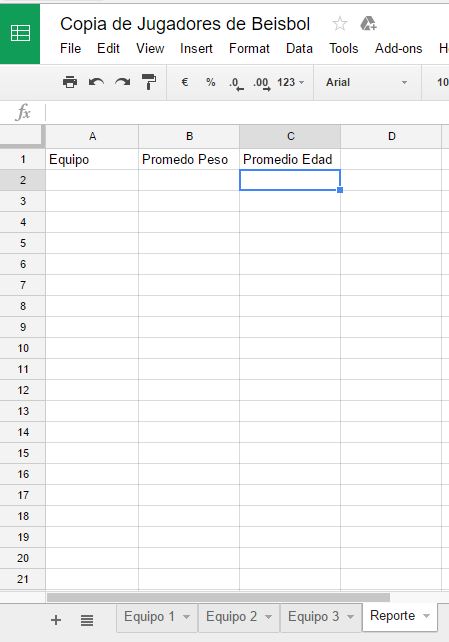This screenshot has height=642, width=449.
Task: Open the Google Sheets home icon
Action: coord(20,33)
